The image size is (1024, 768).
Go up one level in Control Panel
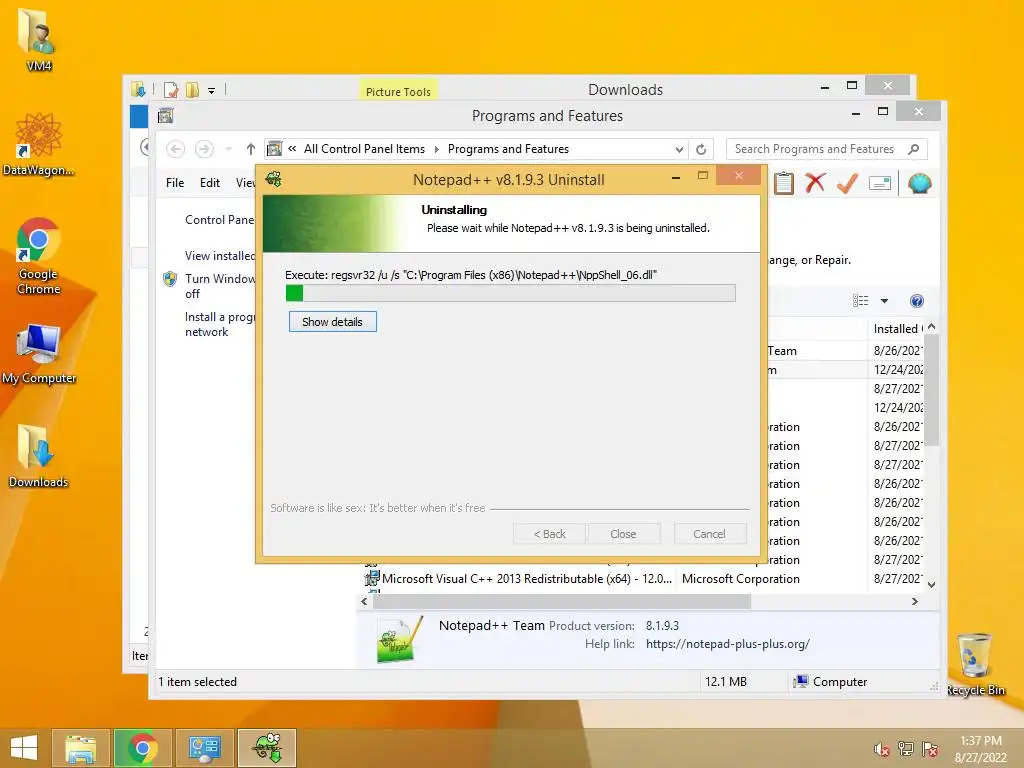pos(251,149)
